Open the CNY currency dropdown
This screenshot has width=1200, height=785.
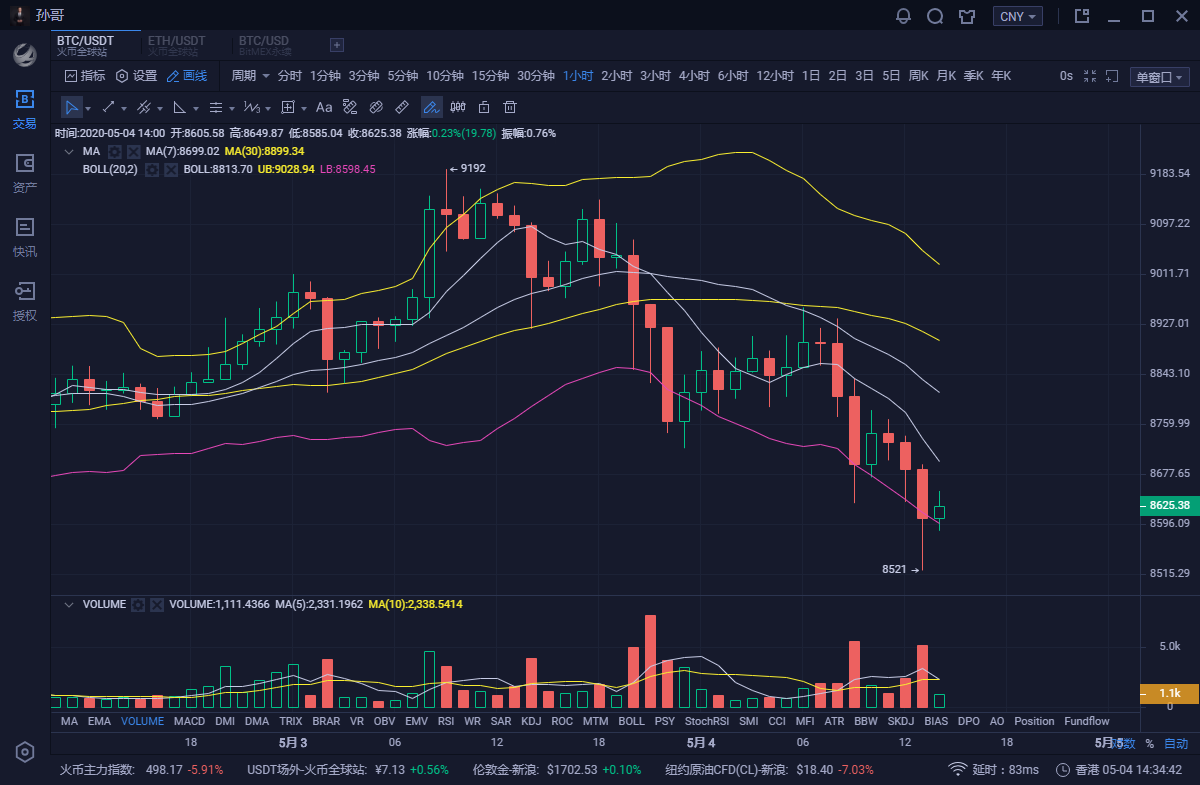pos(1018,16)
